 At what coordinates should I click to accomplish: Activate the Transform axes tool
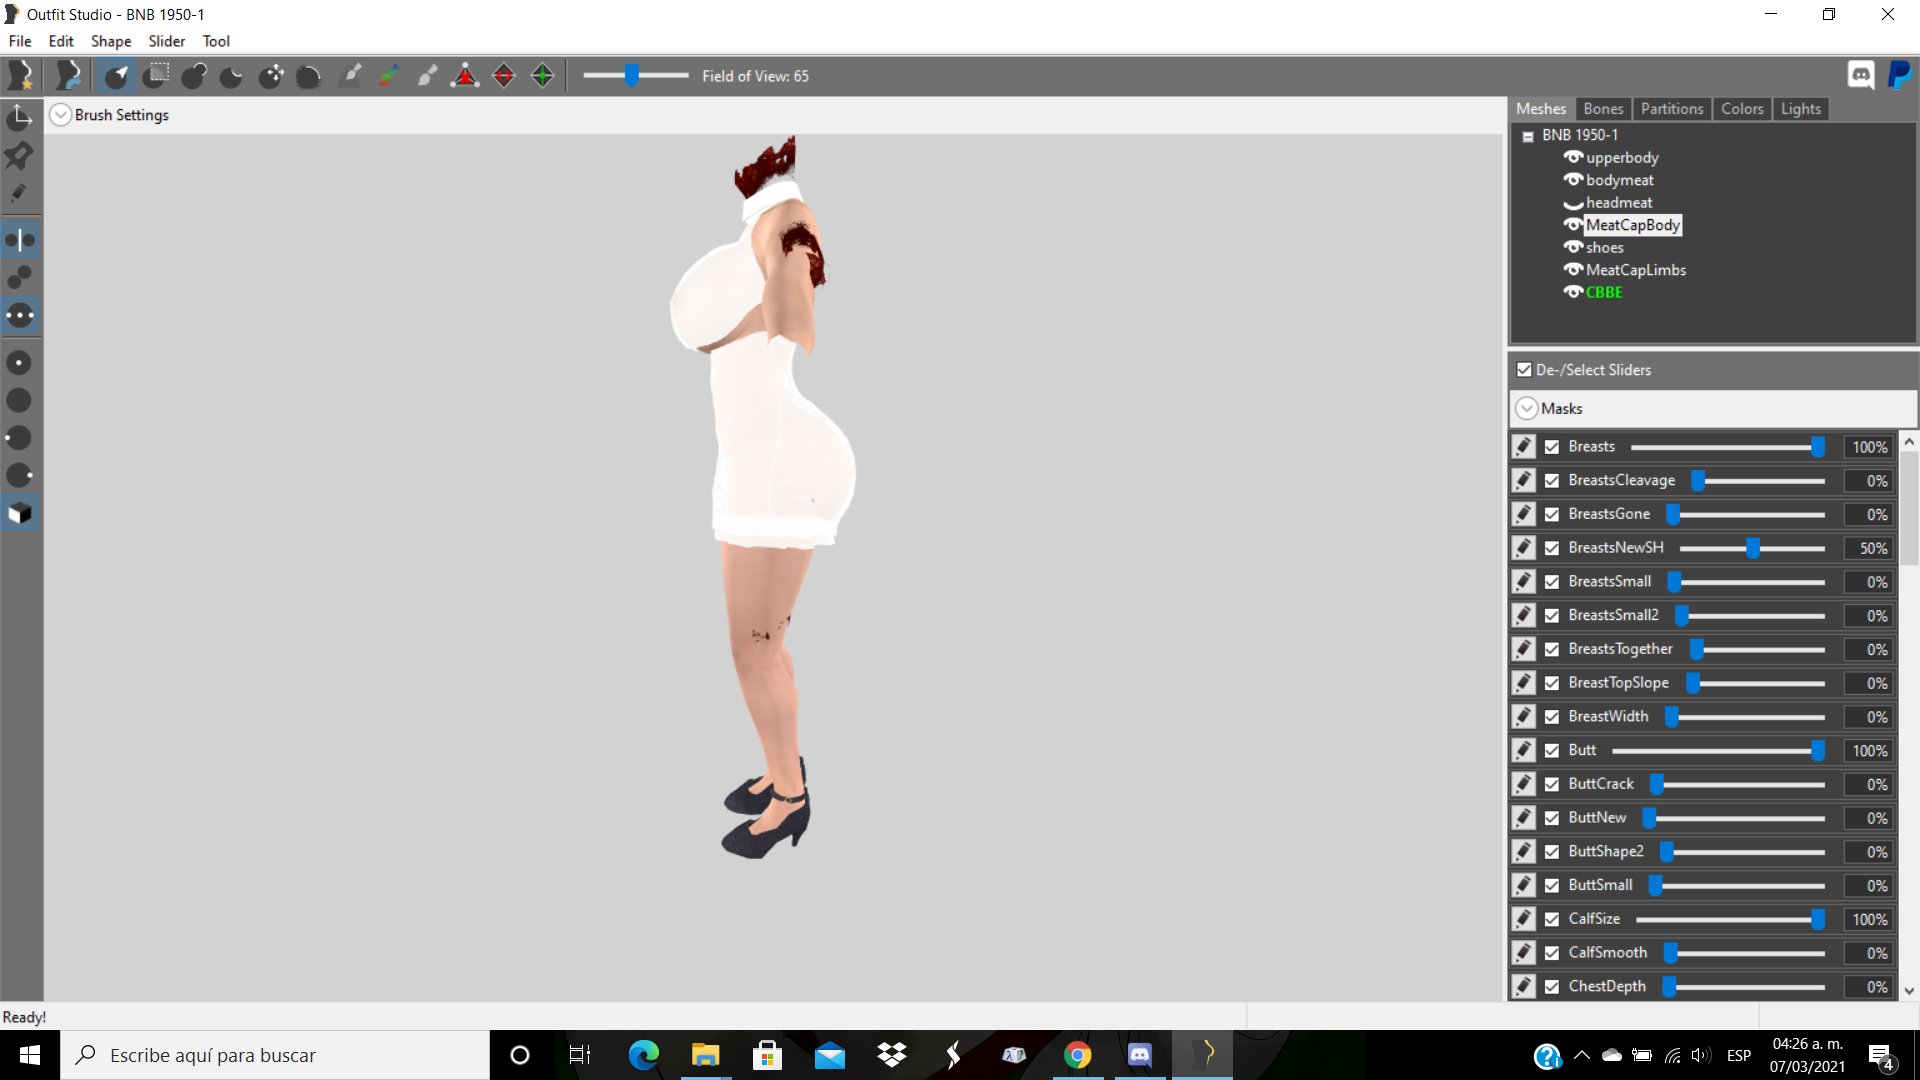tap(20, 118)
